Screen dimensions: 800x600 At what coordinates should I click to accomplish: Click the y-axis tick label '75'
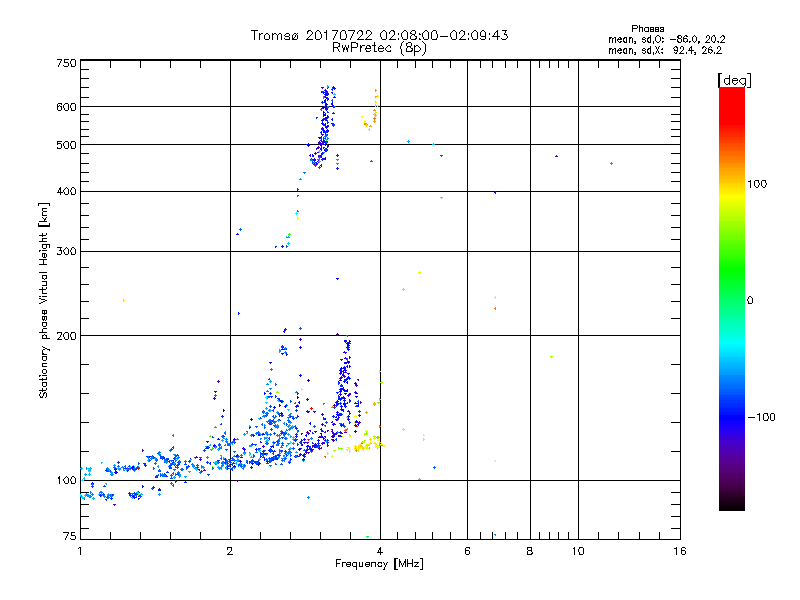[x=69, y=536]
